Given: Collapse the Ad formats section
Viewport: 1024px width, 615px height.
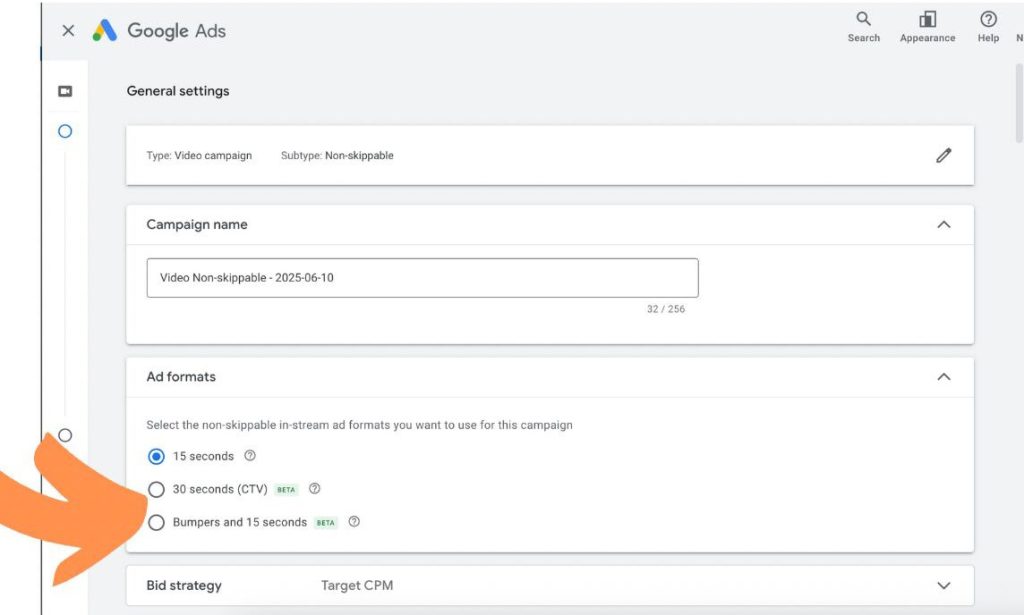Looking at the screenshot, I should pos(943,377).
